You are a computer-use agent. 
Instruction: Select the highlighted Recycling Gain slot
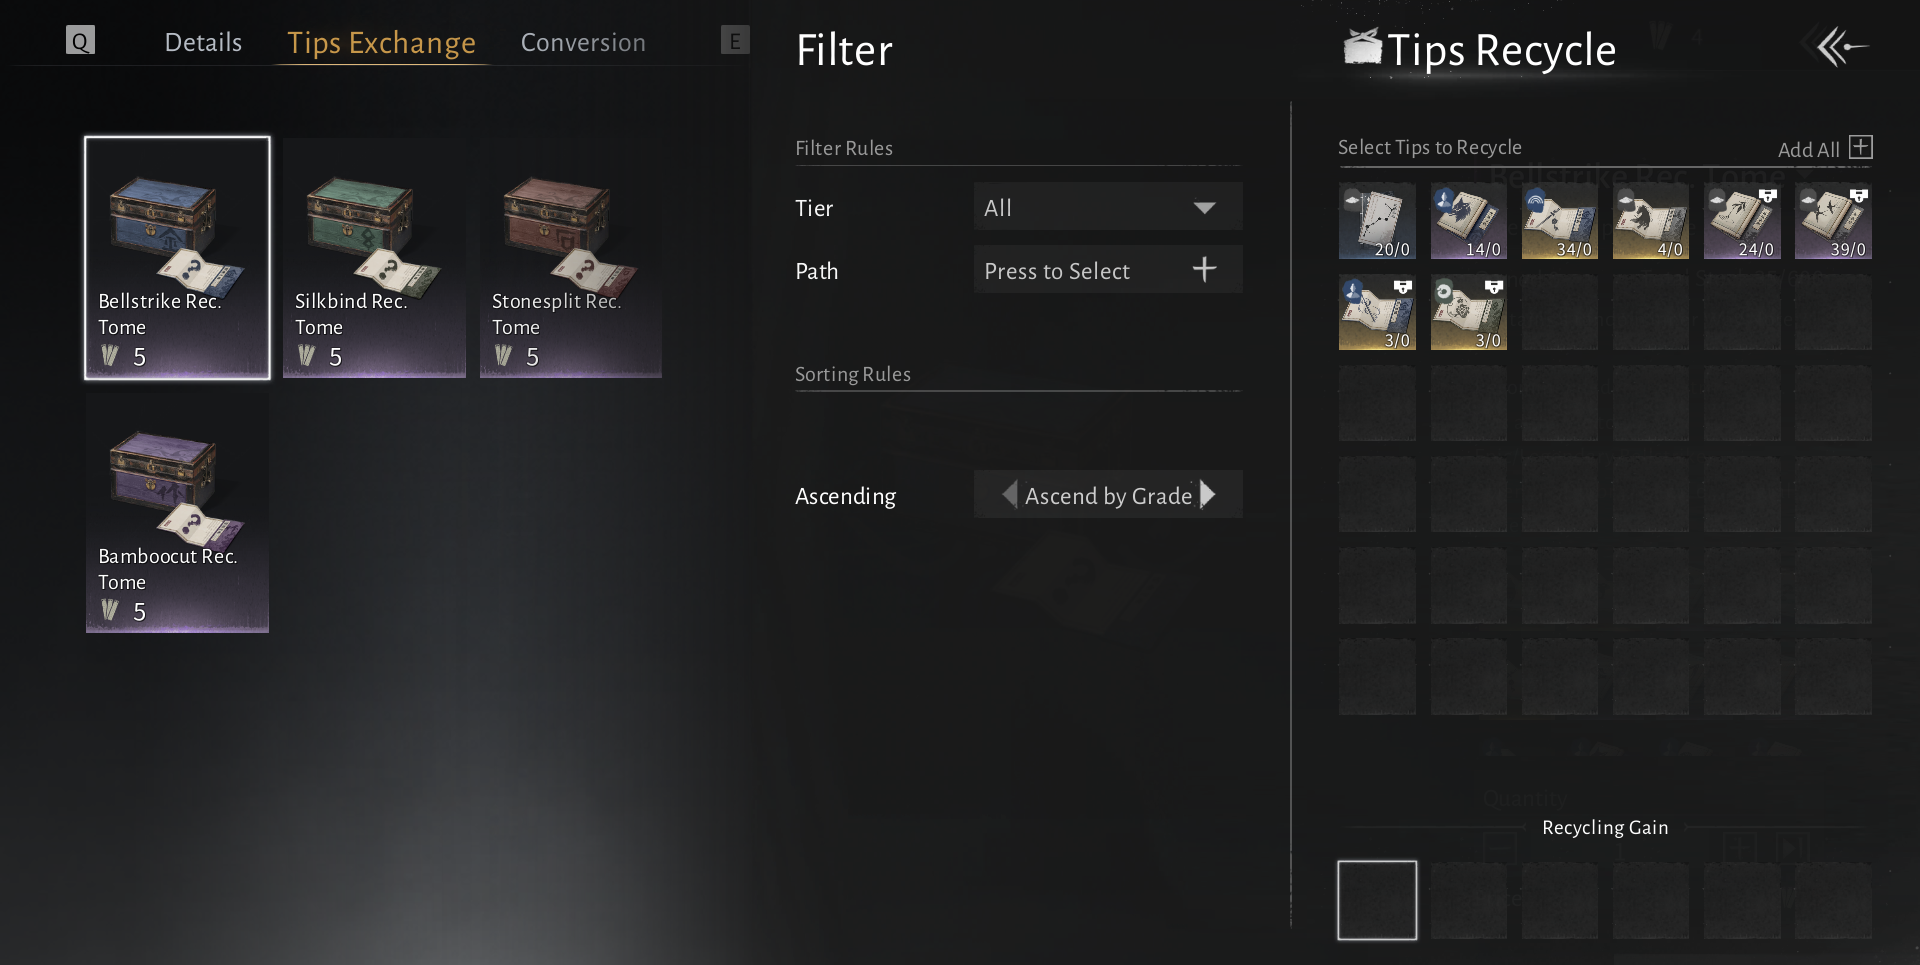coord(1377,900)
